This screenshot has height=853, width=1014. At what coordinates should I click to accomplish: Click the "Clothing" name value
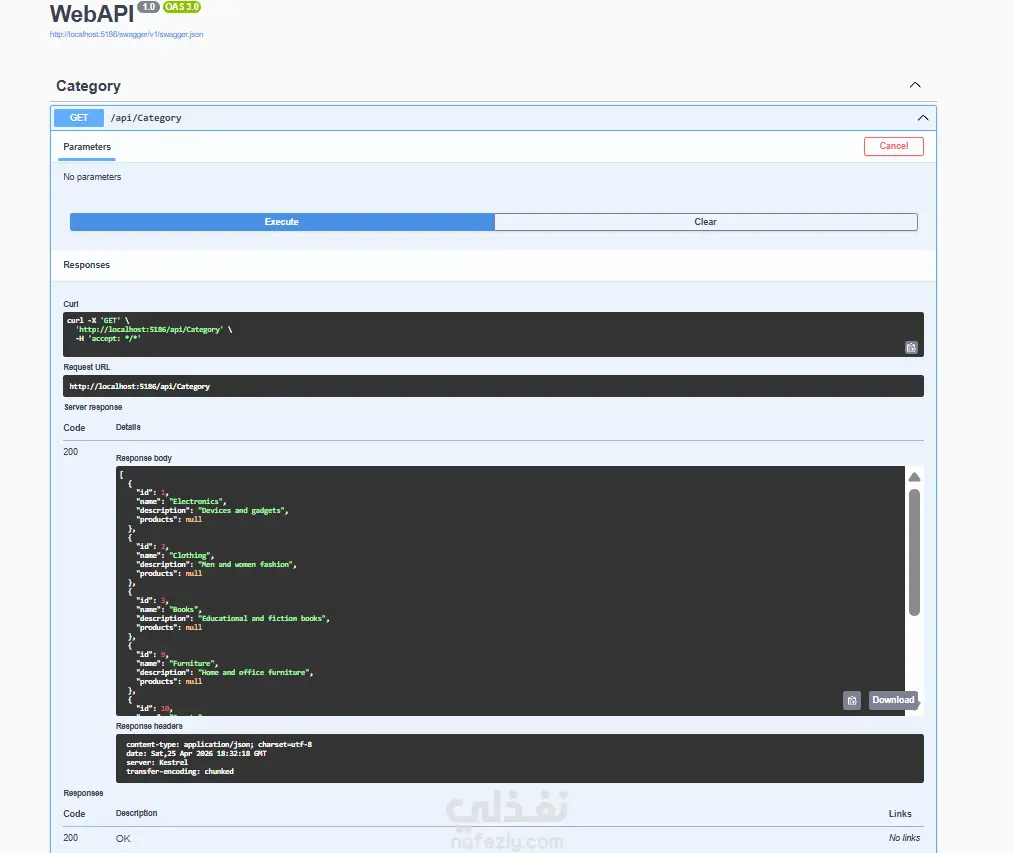click(189, 556)
